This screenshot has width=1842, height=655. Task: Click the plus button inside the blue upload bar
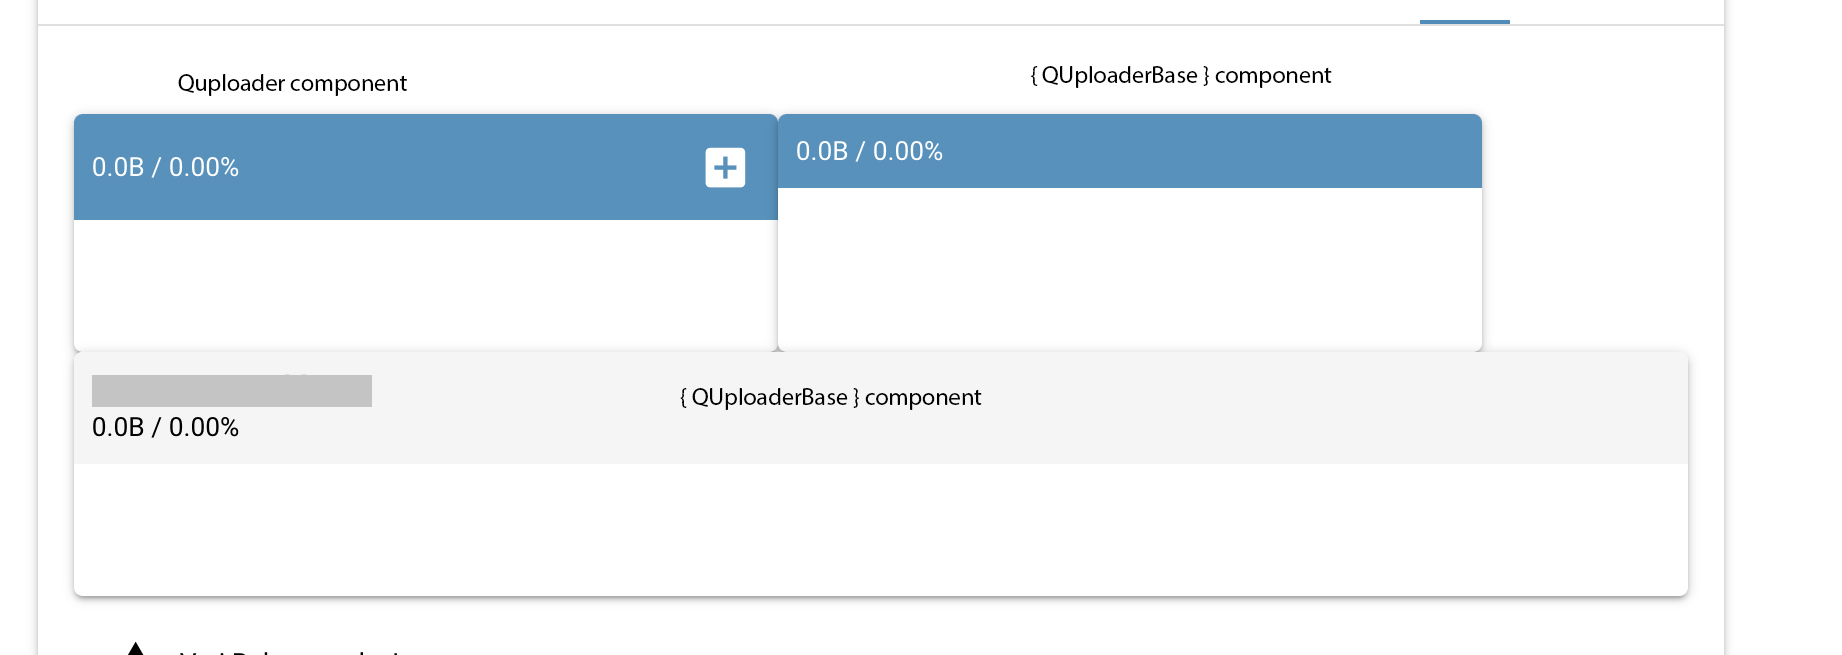[724, 167]
